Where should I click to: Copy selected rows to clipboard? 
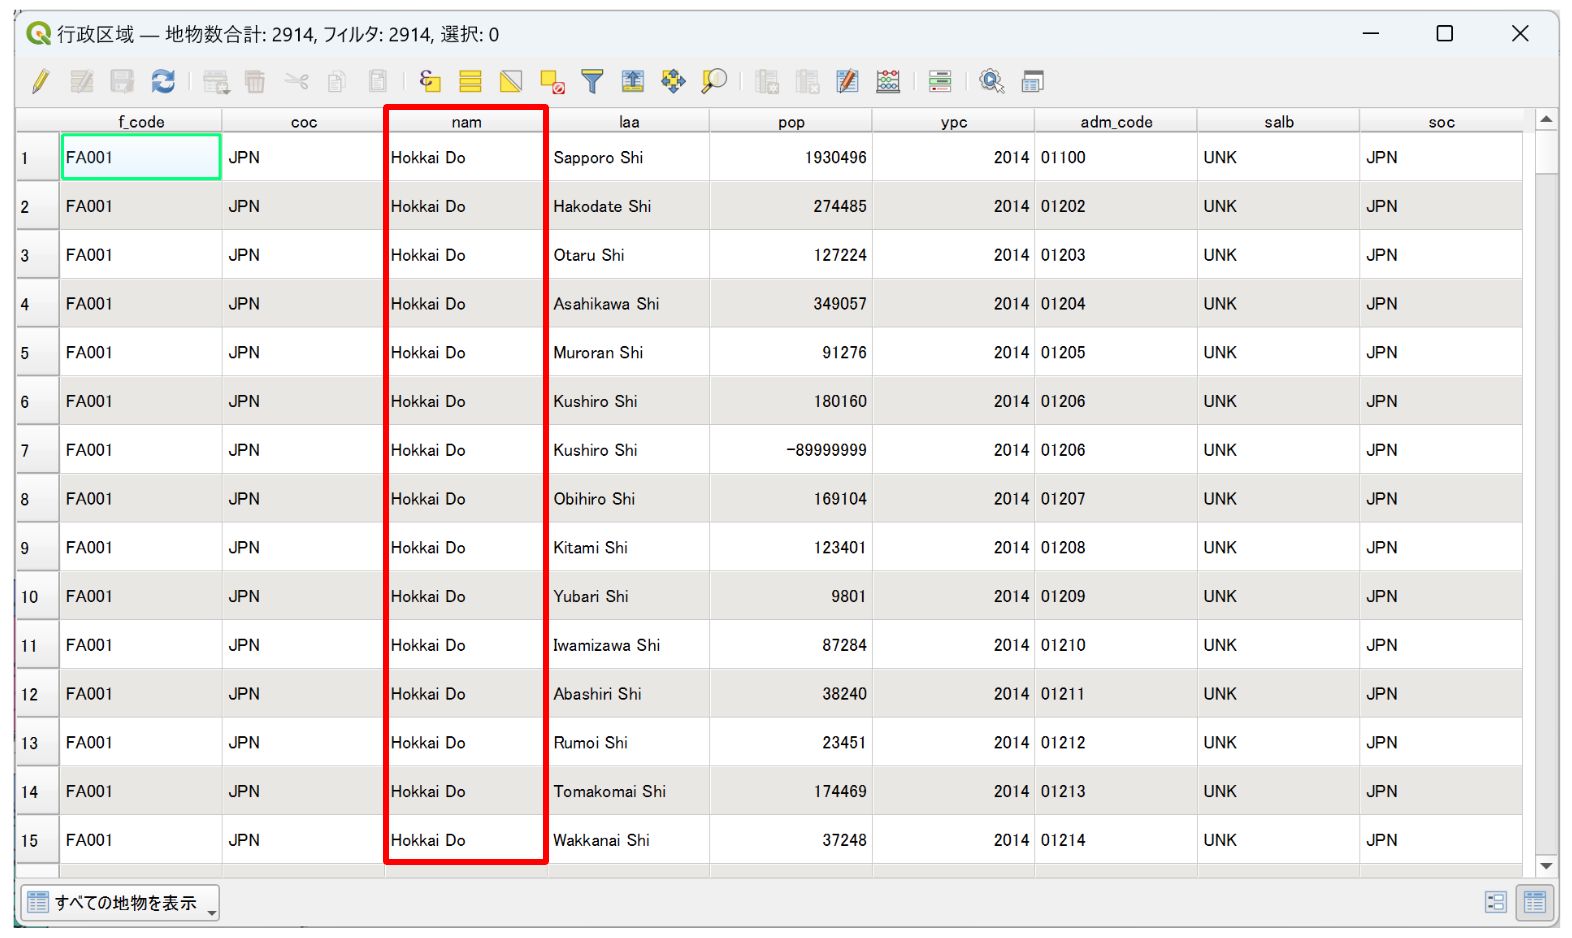(x=337, y=82)
